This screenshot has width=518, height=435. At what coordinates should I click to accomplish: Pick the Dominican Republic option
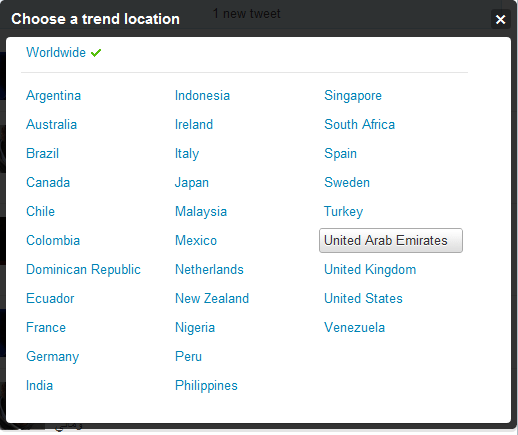point(83,269)
